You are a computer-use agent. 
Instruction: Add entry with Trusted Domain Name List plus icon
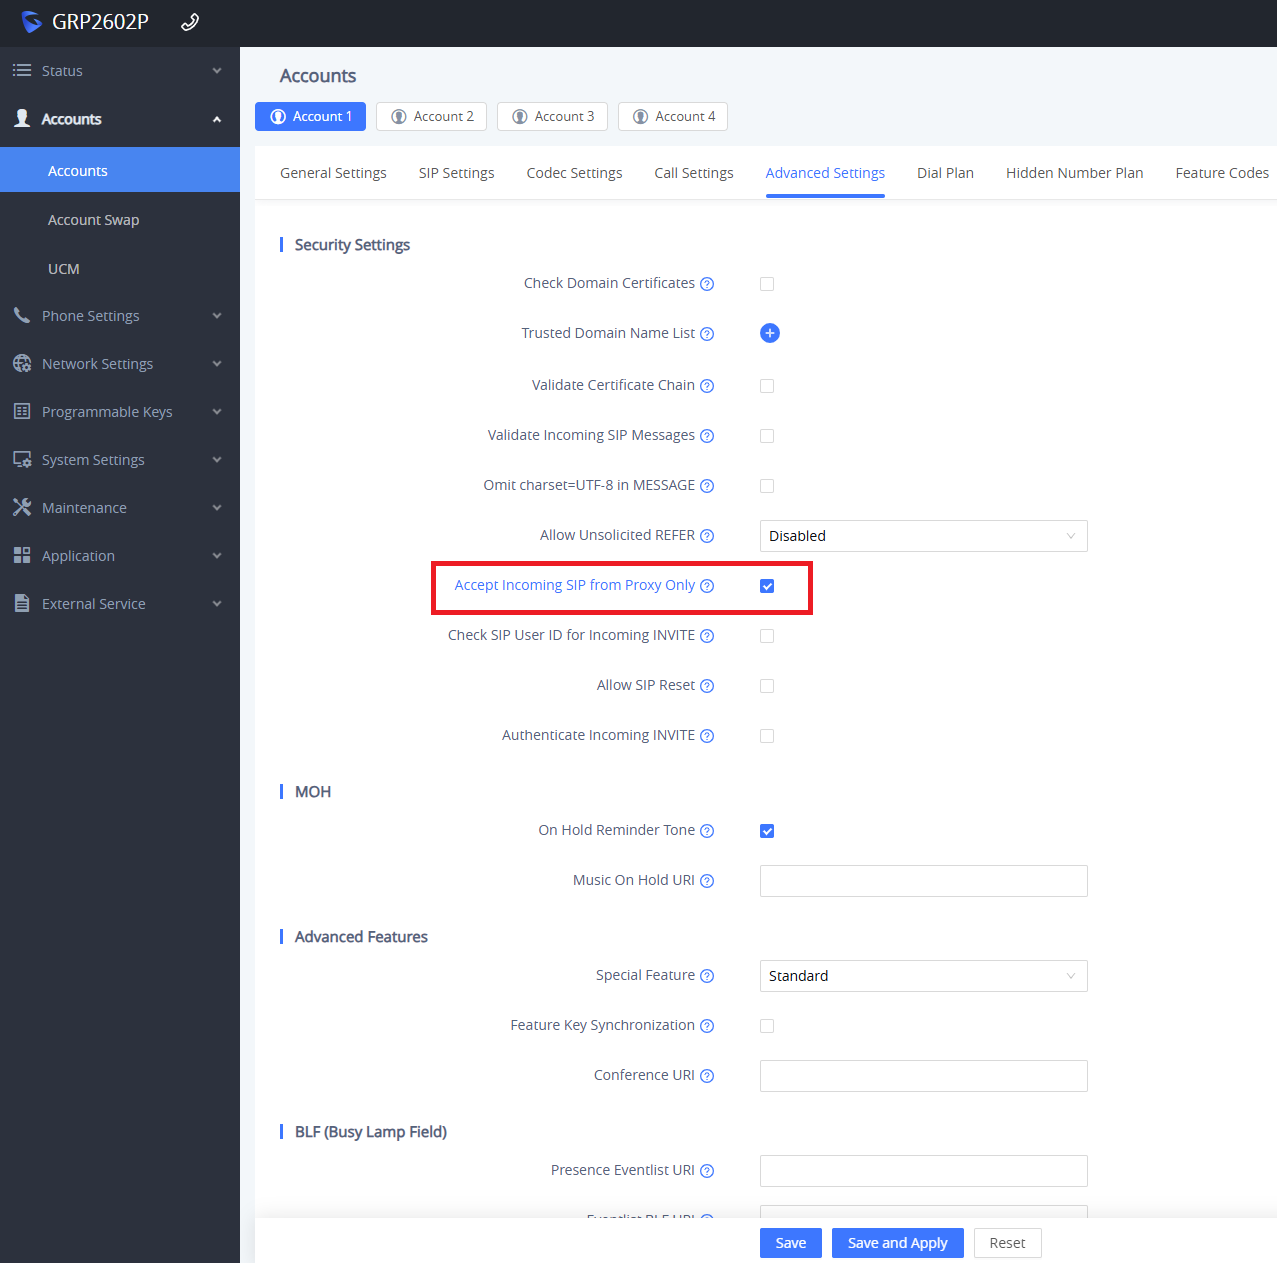click(x=769, y=333)
